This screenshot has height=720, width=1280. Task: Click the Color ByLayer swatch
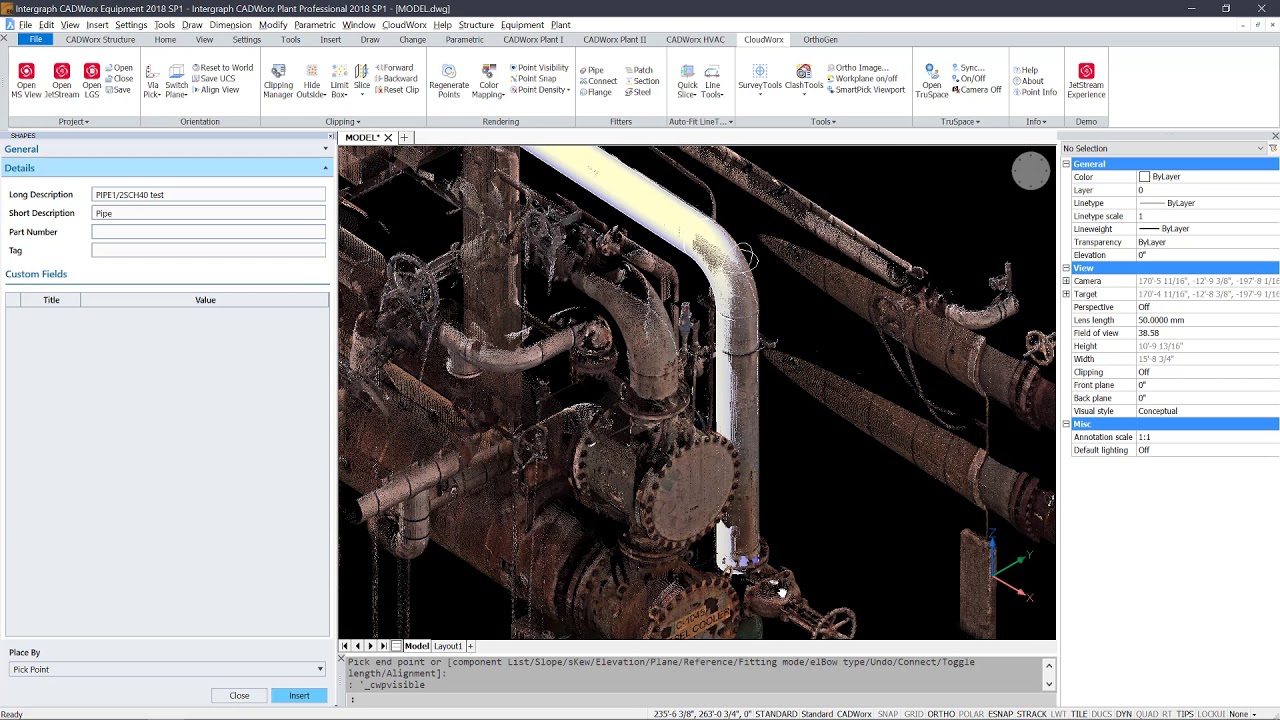pyautogui.click(x=1144, y=177)
